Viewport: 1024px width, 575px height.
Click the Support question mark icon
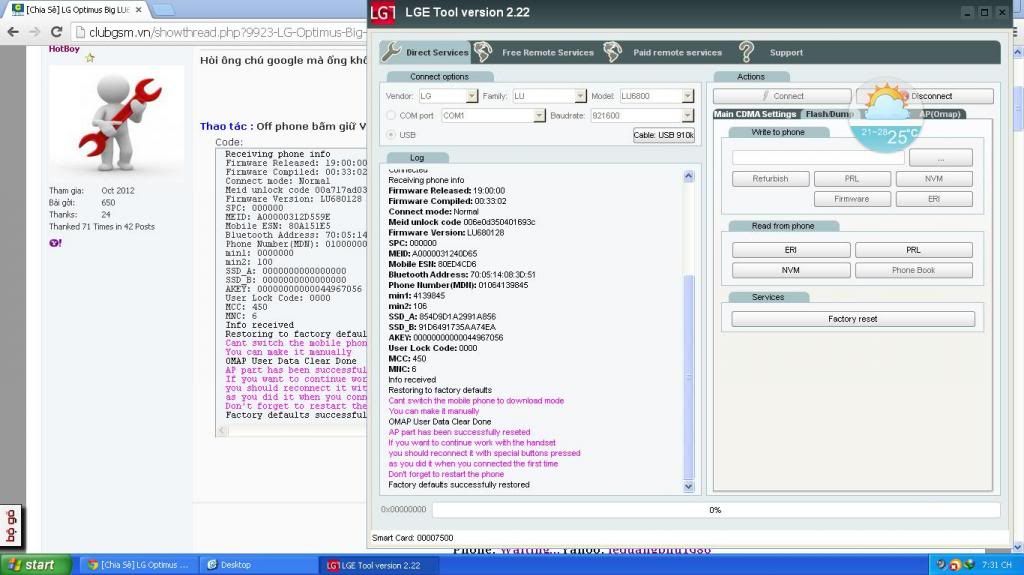tap(746, 52)
